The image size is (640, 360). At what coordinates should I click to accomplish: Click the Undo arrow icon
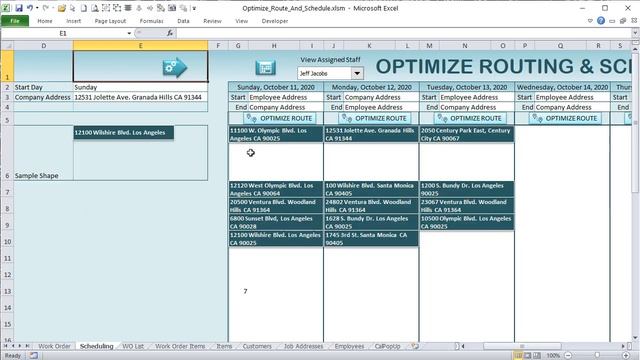[x=30, y=8]
